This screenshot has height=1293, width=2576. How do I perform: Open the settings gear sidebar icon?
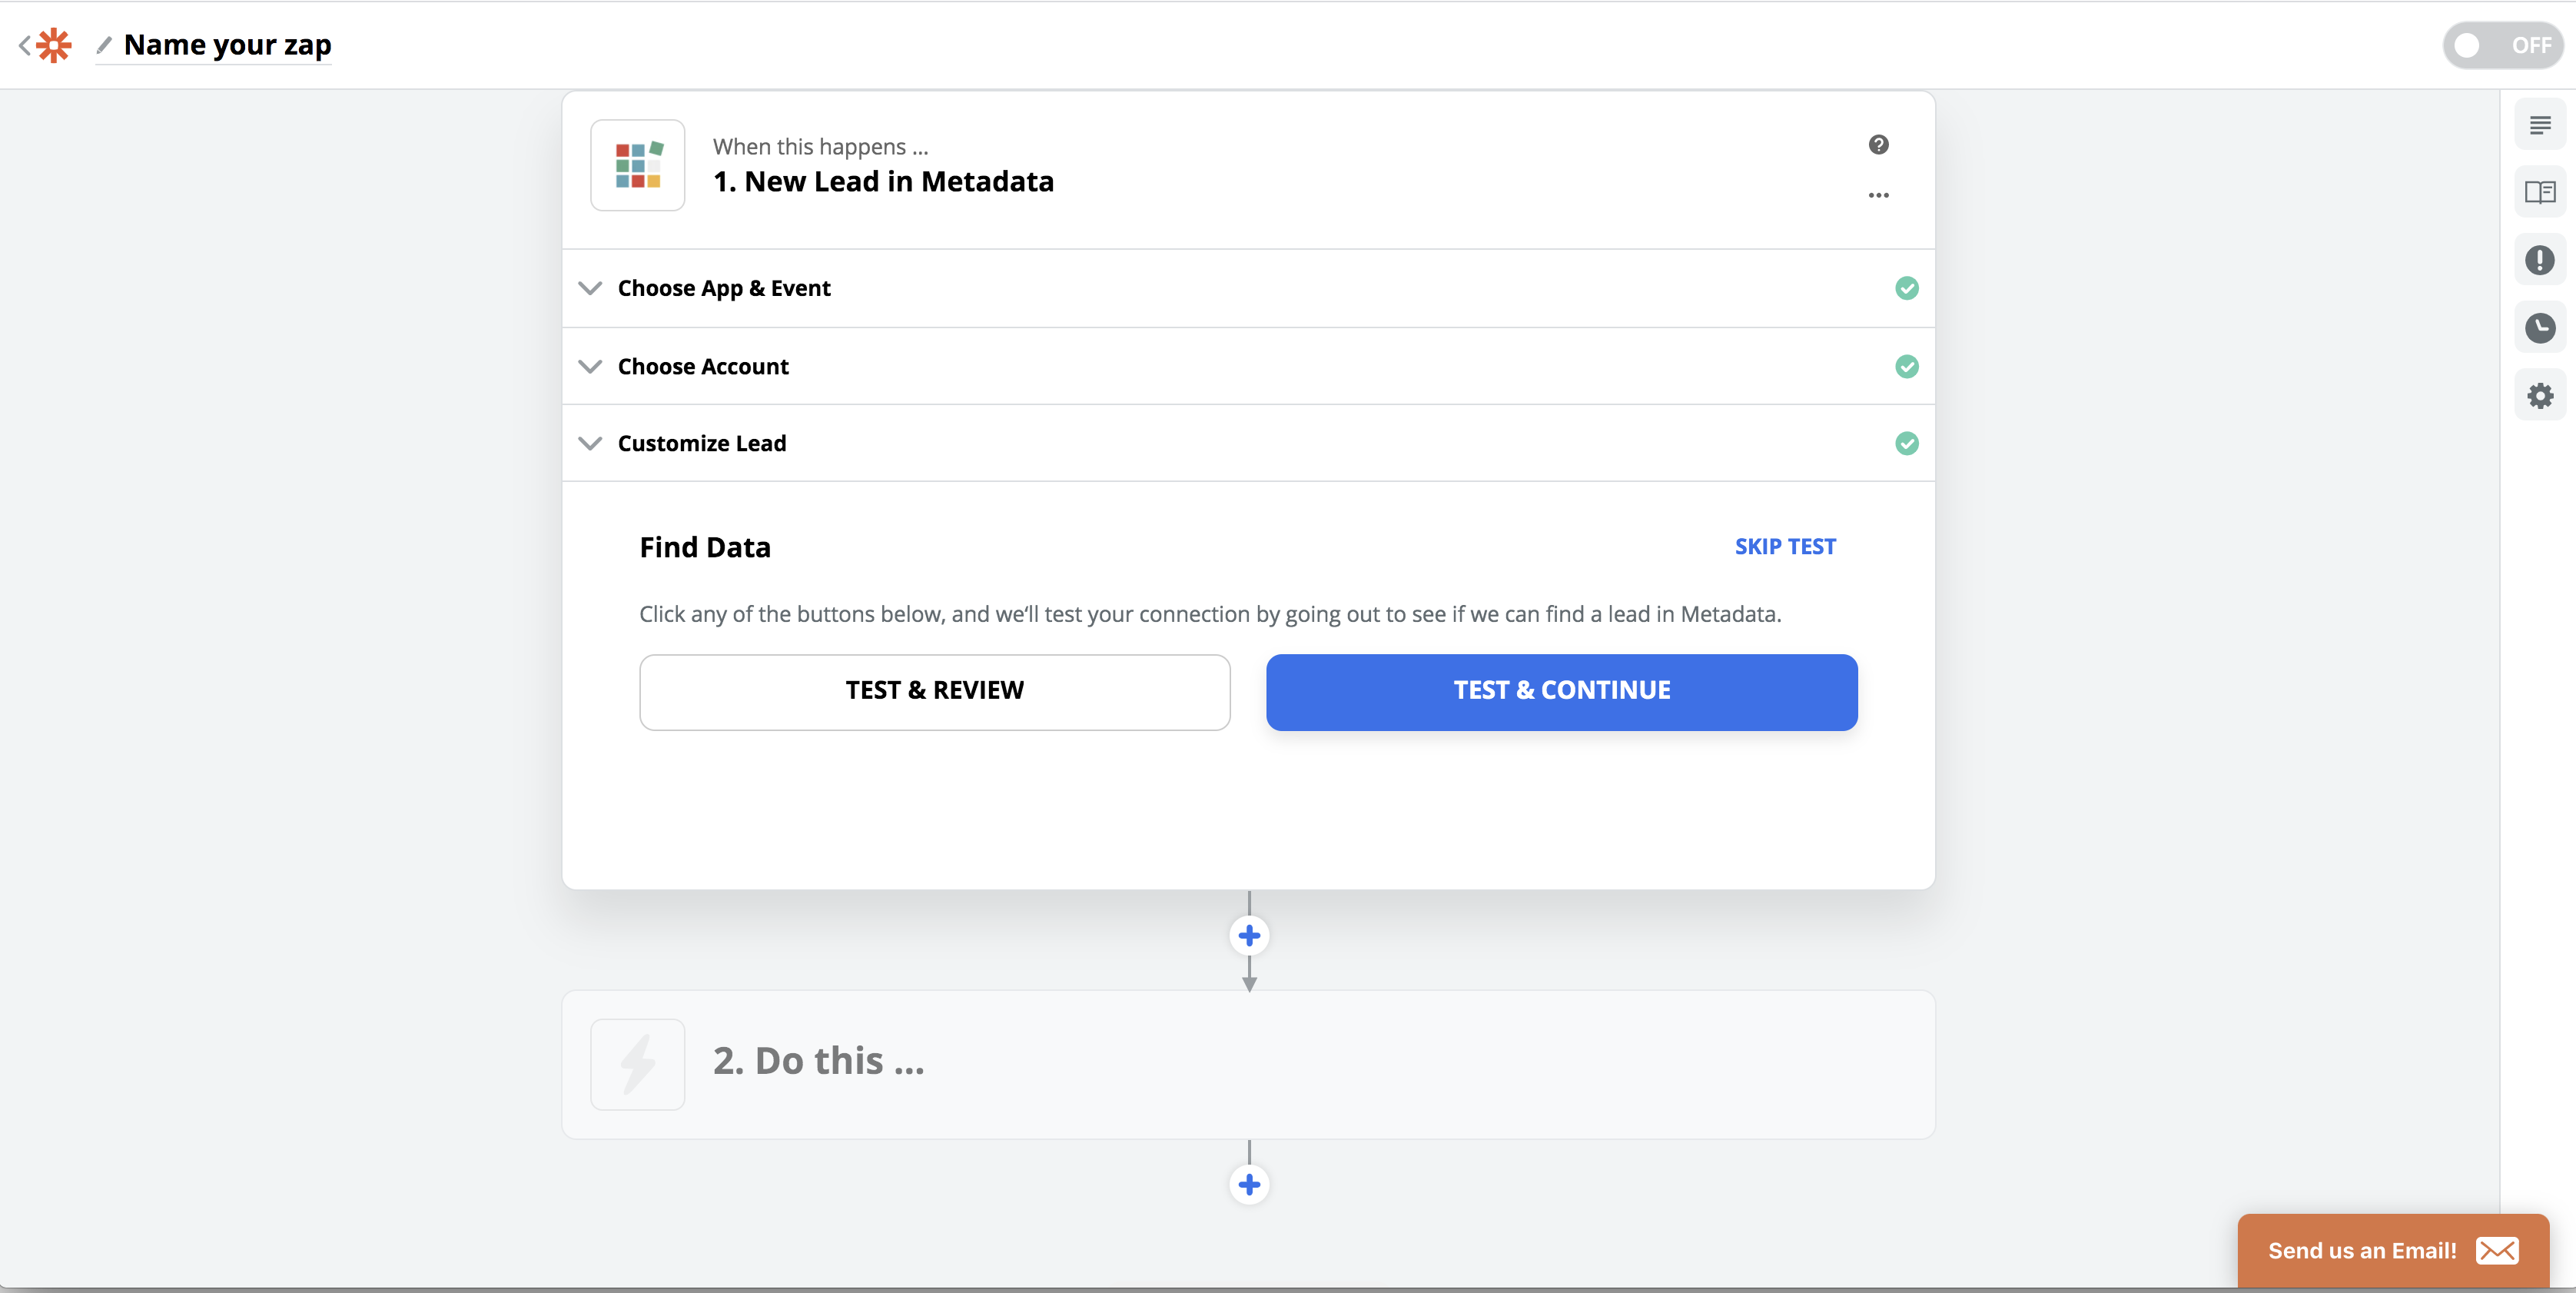2539,396
